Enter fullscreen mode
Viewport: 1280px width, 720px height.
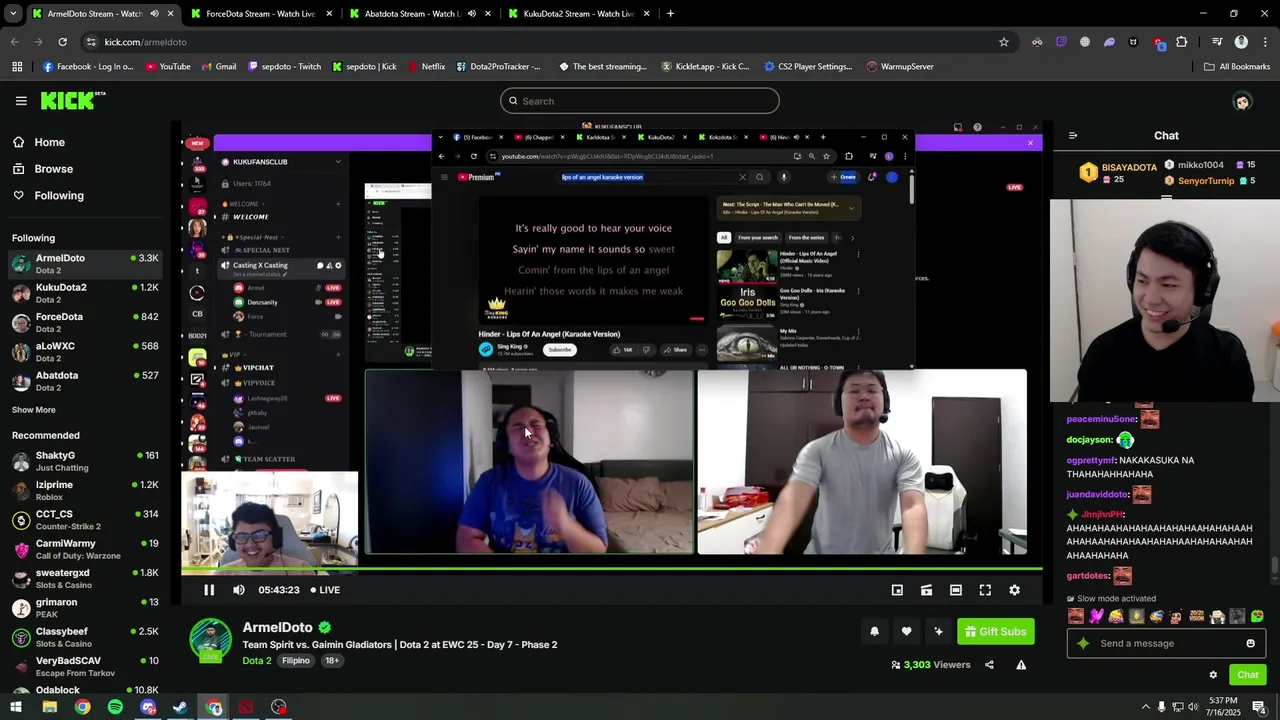tap(985, 590)
